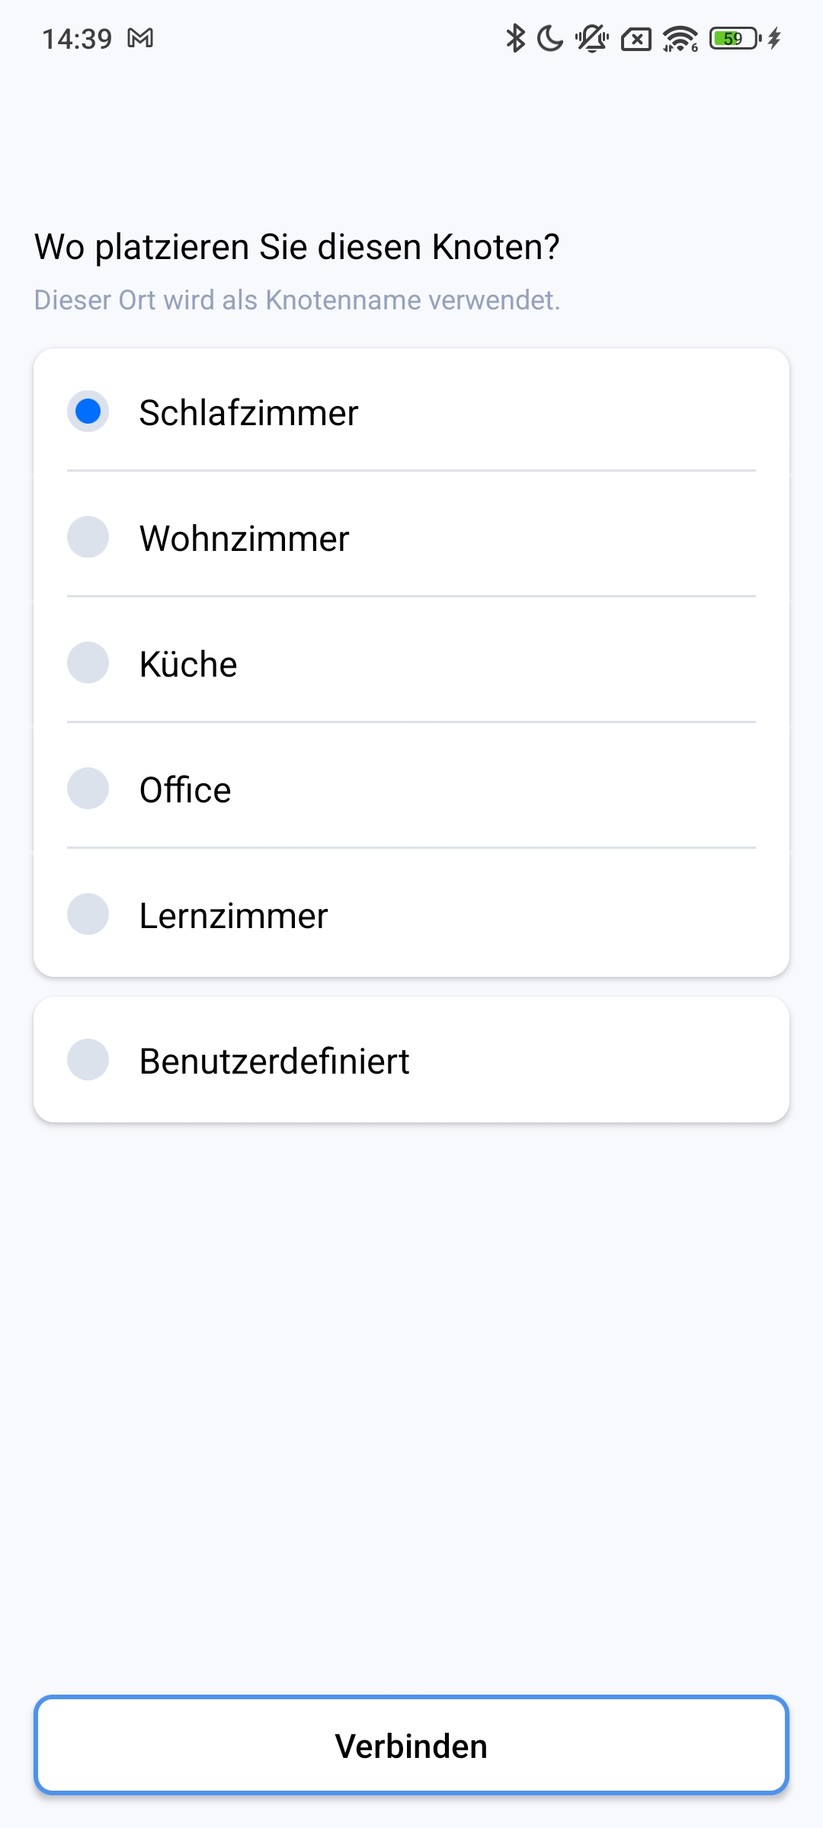Tap the Gmail notification icon

click(x=140, y=38)
